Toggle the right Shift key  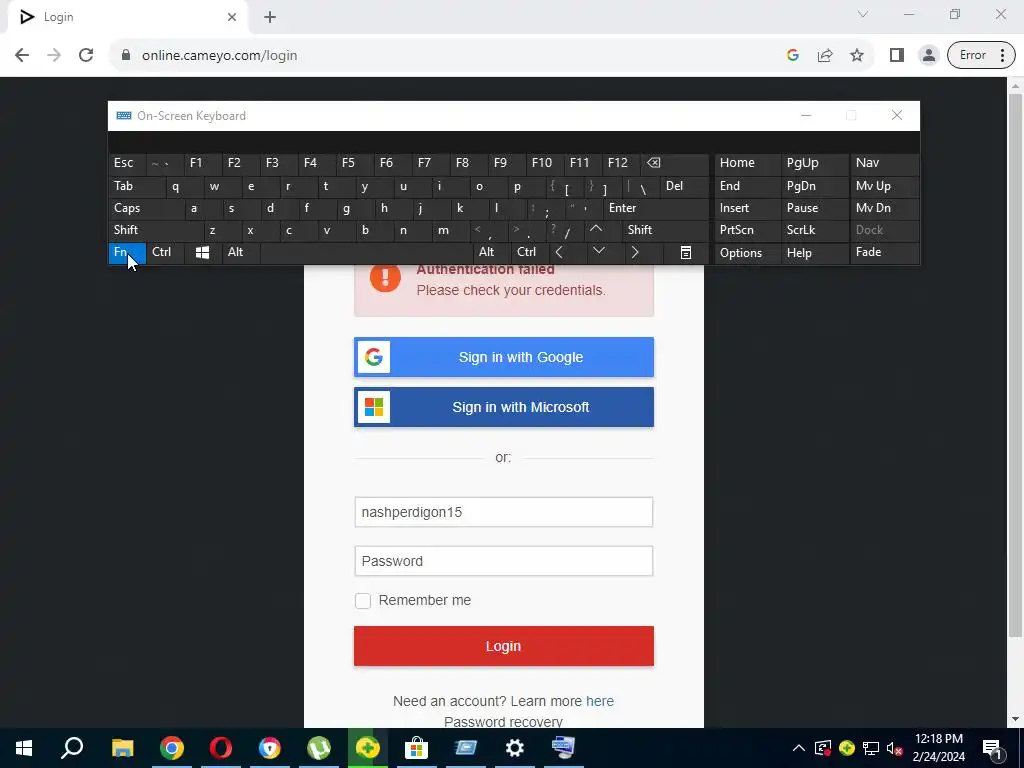pyautogui.click(x=665, y=230)
